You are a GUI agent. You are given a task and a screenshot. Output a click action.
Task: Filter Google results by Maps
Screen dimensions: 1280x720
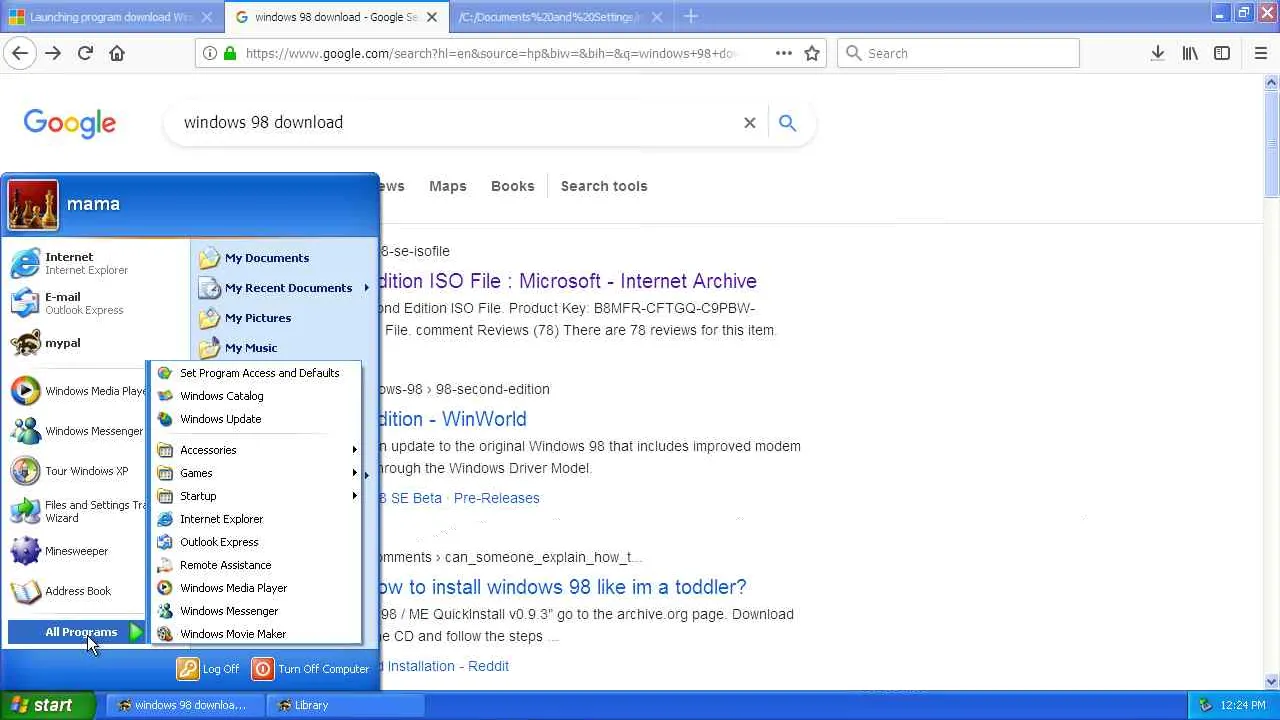coord(448,186)
